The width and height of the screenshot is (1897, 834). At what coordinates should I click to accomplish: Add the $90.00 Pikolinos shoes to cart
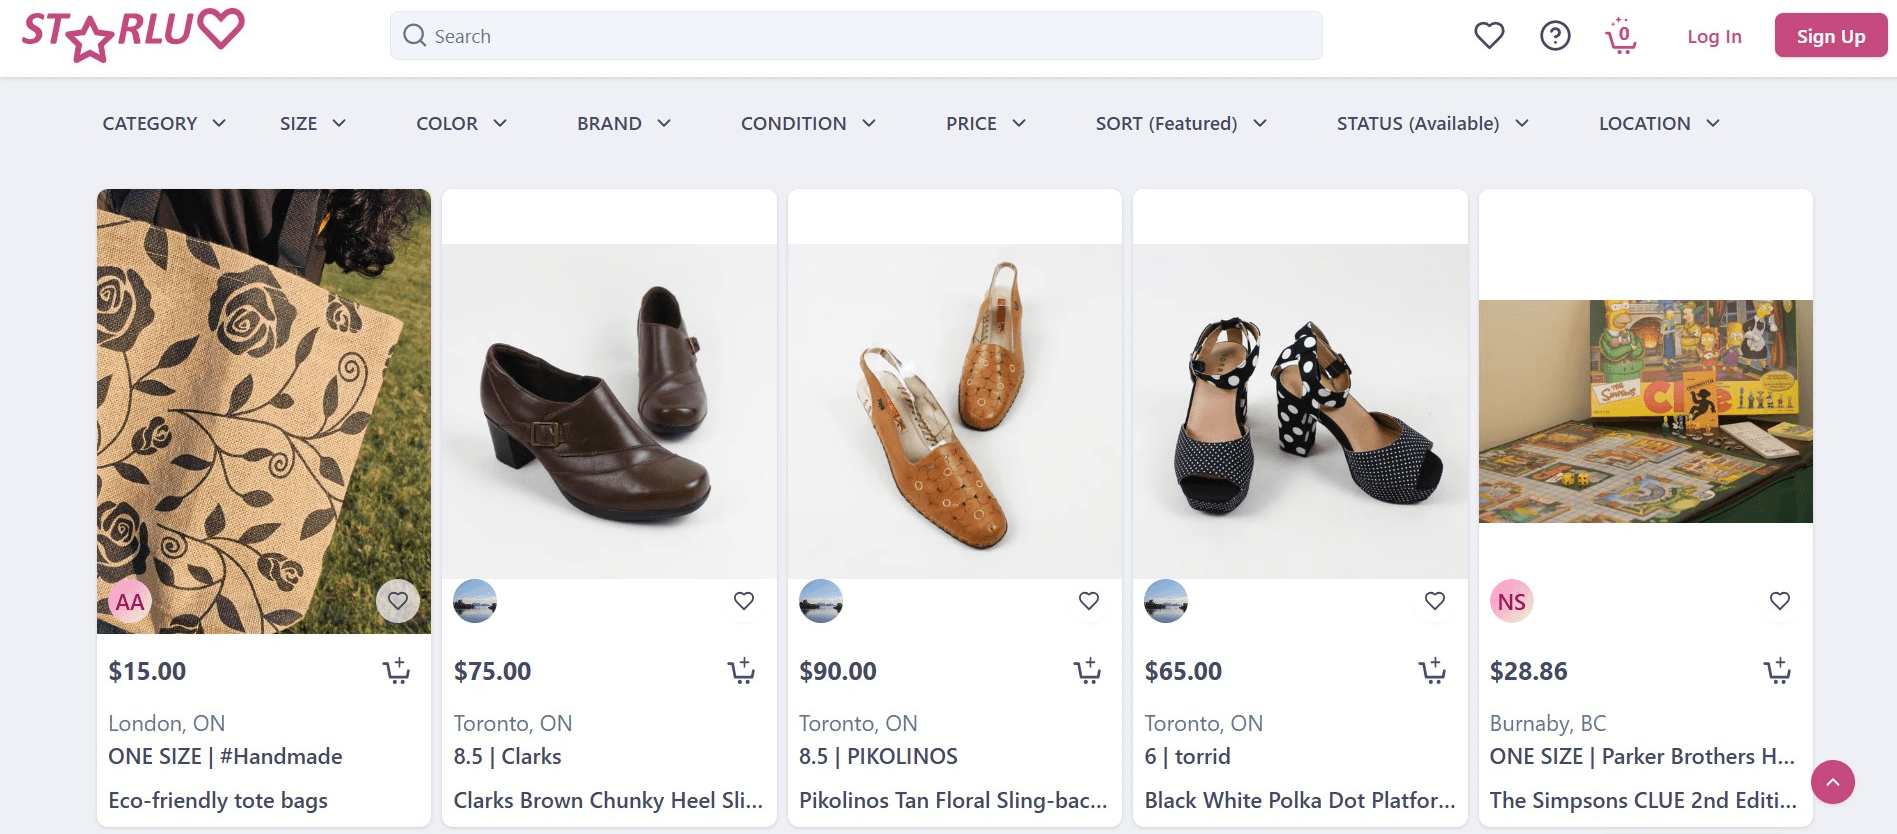click(1087, 670)
